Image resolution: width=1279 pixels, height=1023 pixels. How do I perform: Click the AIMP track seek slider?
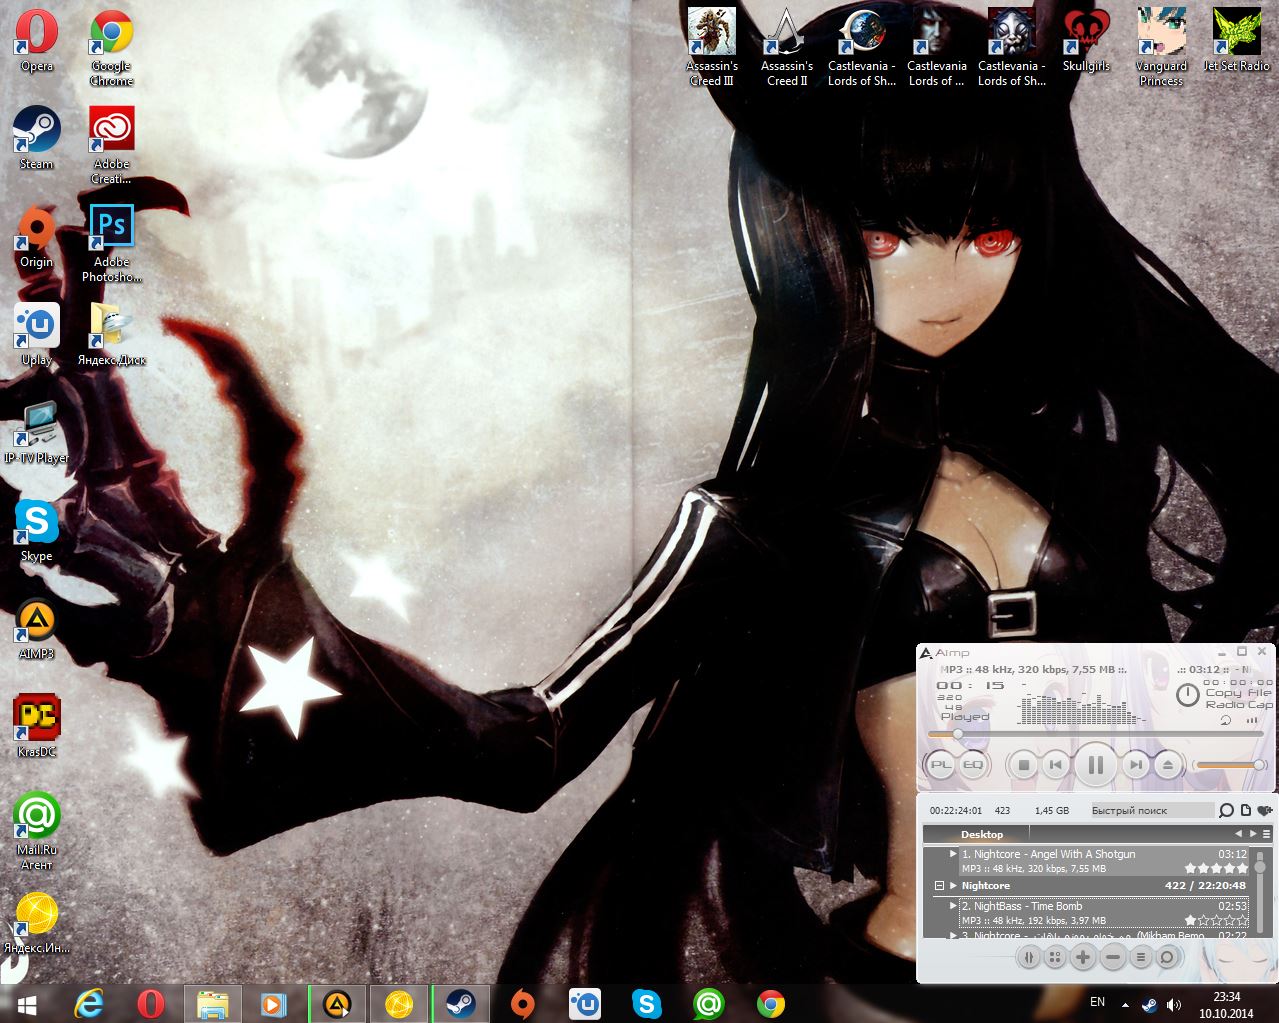pos(1096,734)
